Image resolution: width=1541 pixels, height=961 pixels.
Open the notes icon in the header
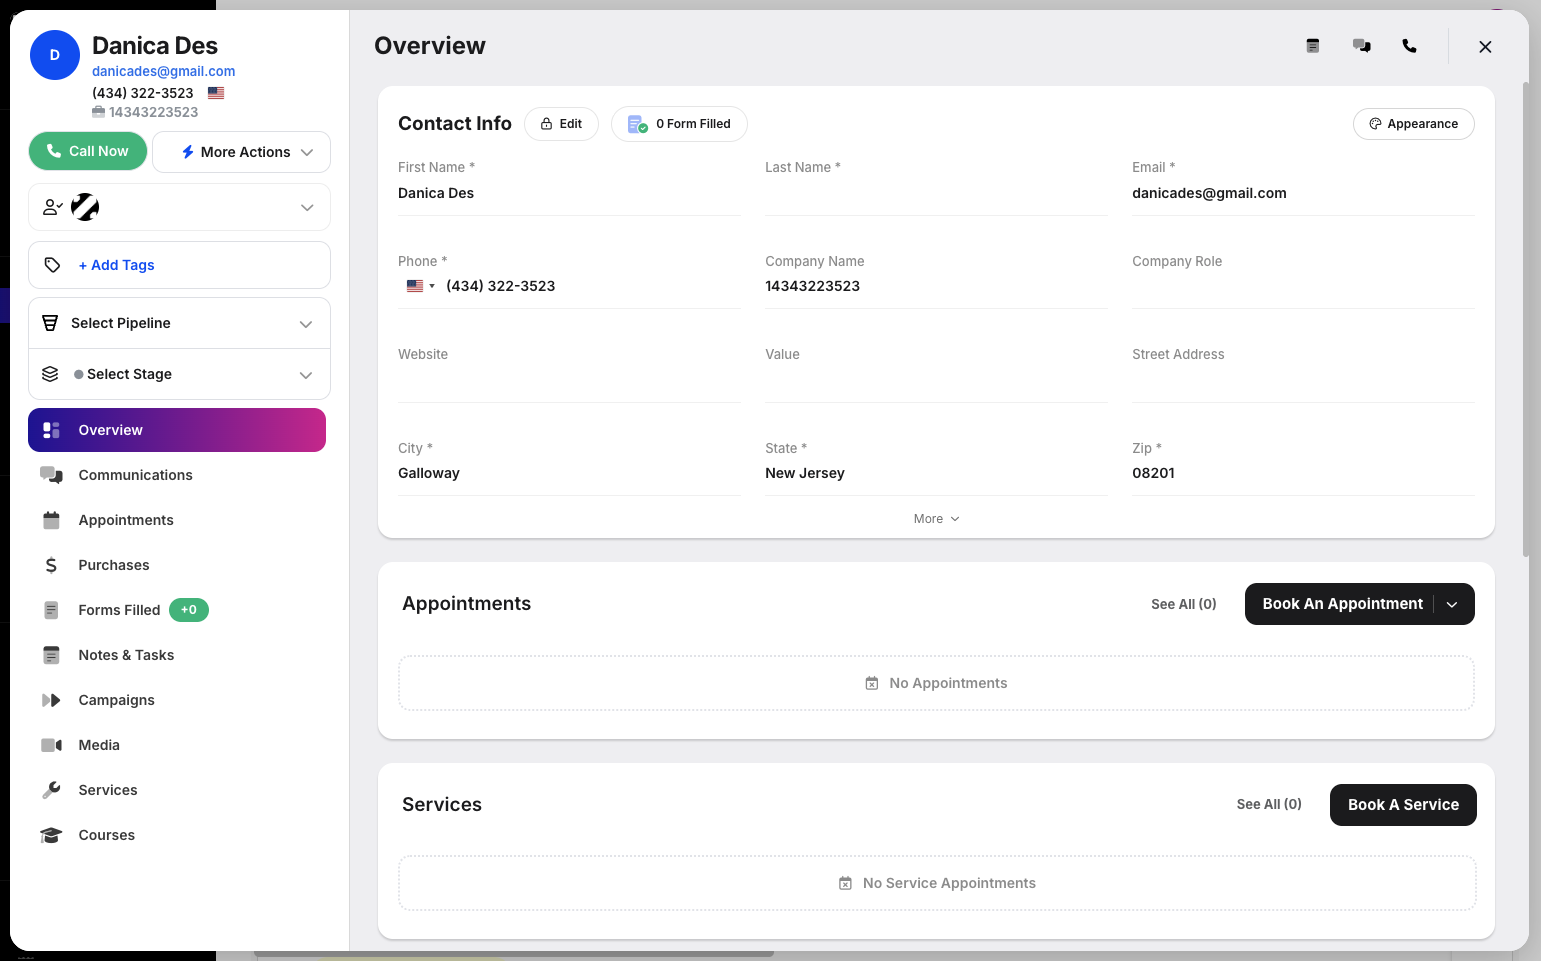coord(1313,46)
